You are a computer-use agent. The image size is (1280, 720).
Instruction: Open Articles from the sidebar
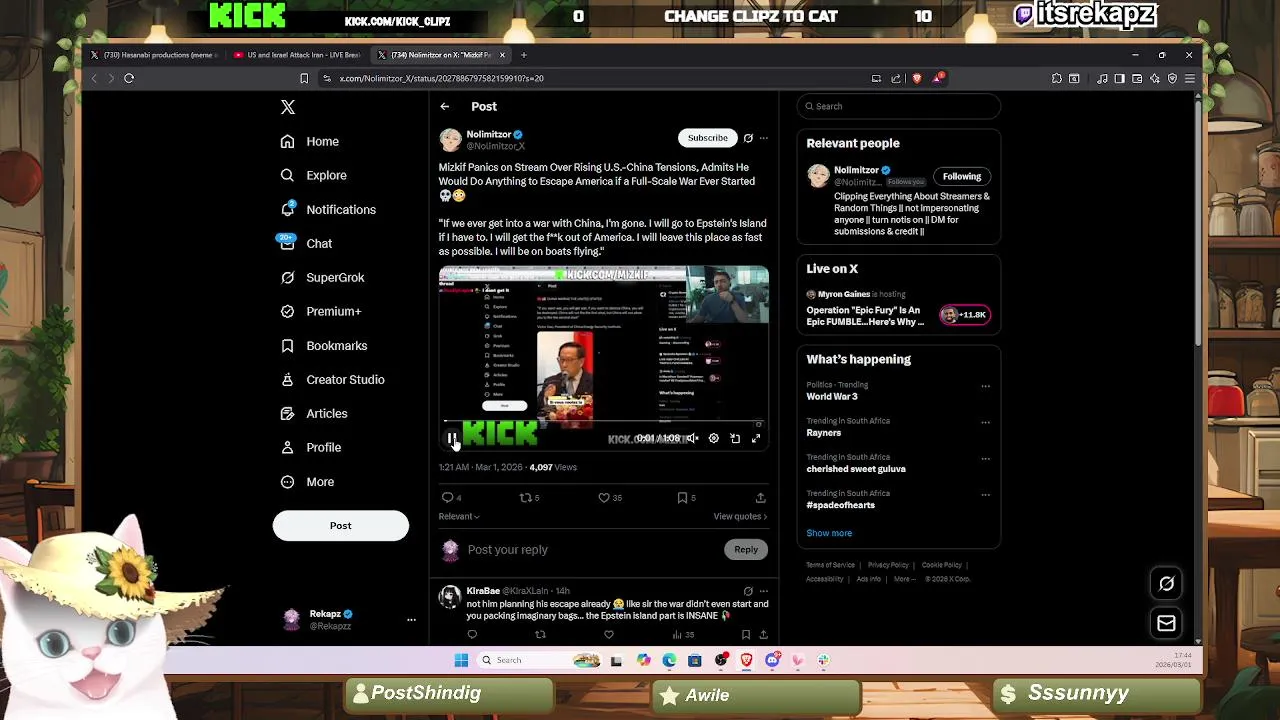pos(313,413)
